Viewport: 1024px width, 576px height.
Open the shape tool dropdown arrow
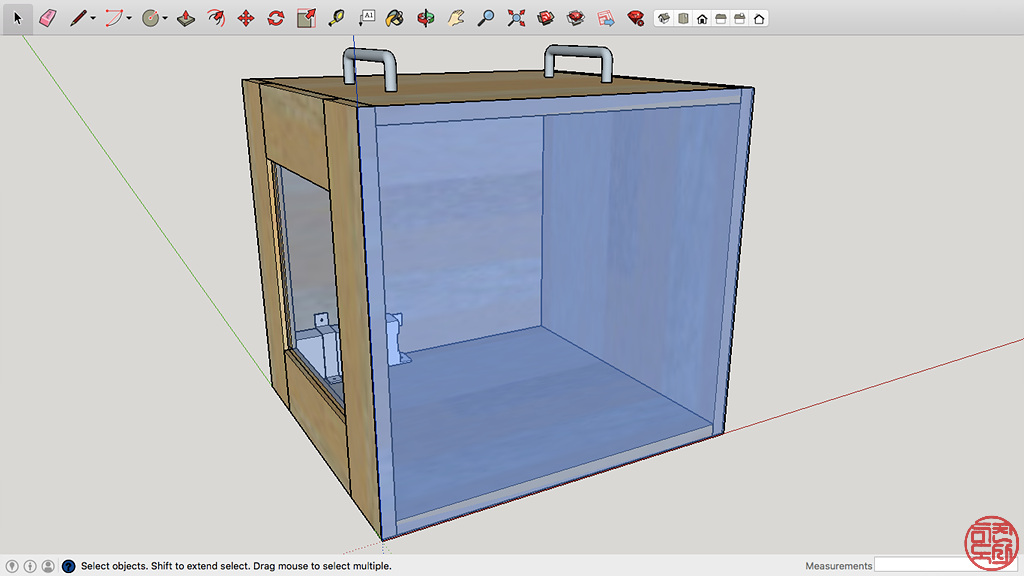click(x=165, y=18)
